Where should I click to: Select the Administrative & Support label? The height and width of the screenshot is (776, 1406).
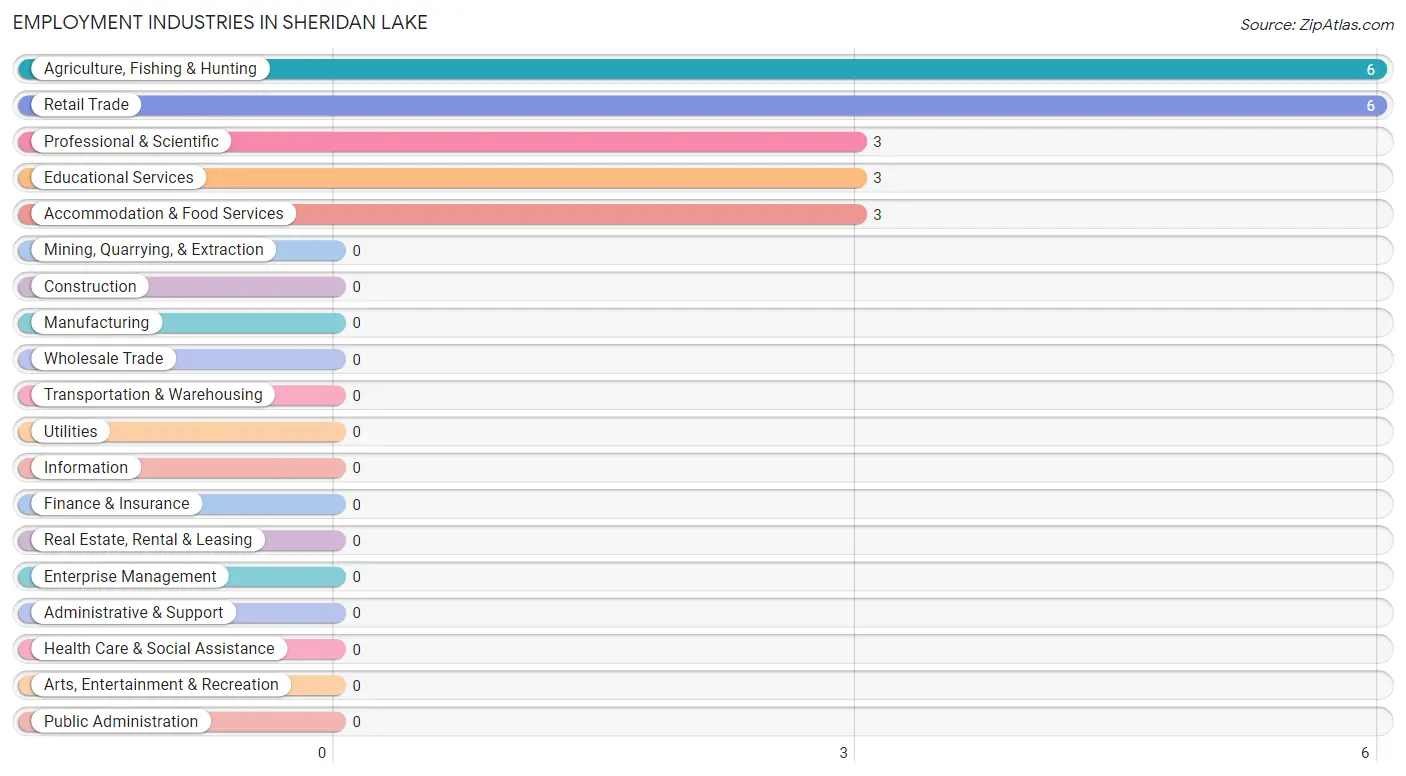(134, 613)
